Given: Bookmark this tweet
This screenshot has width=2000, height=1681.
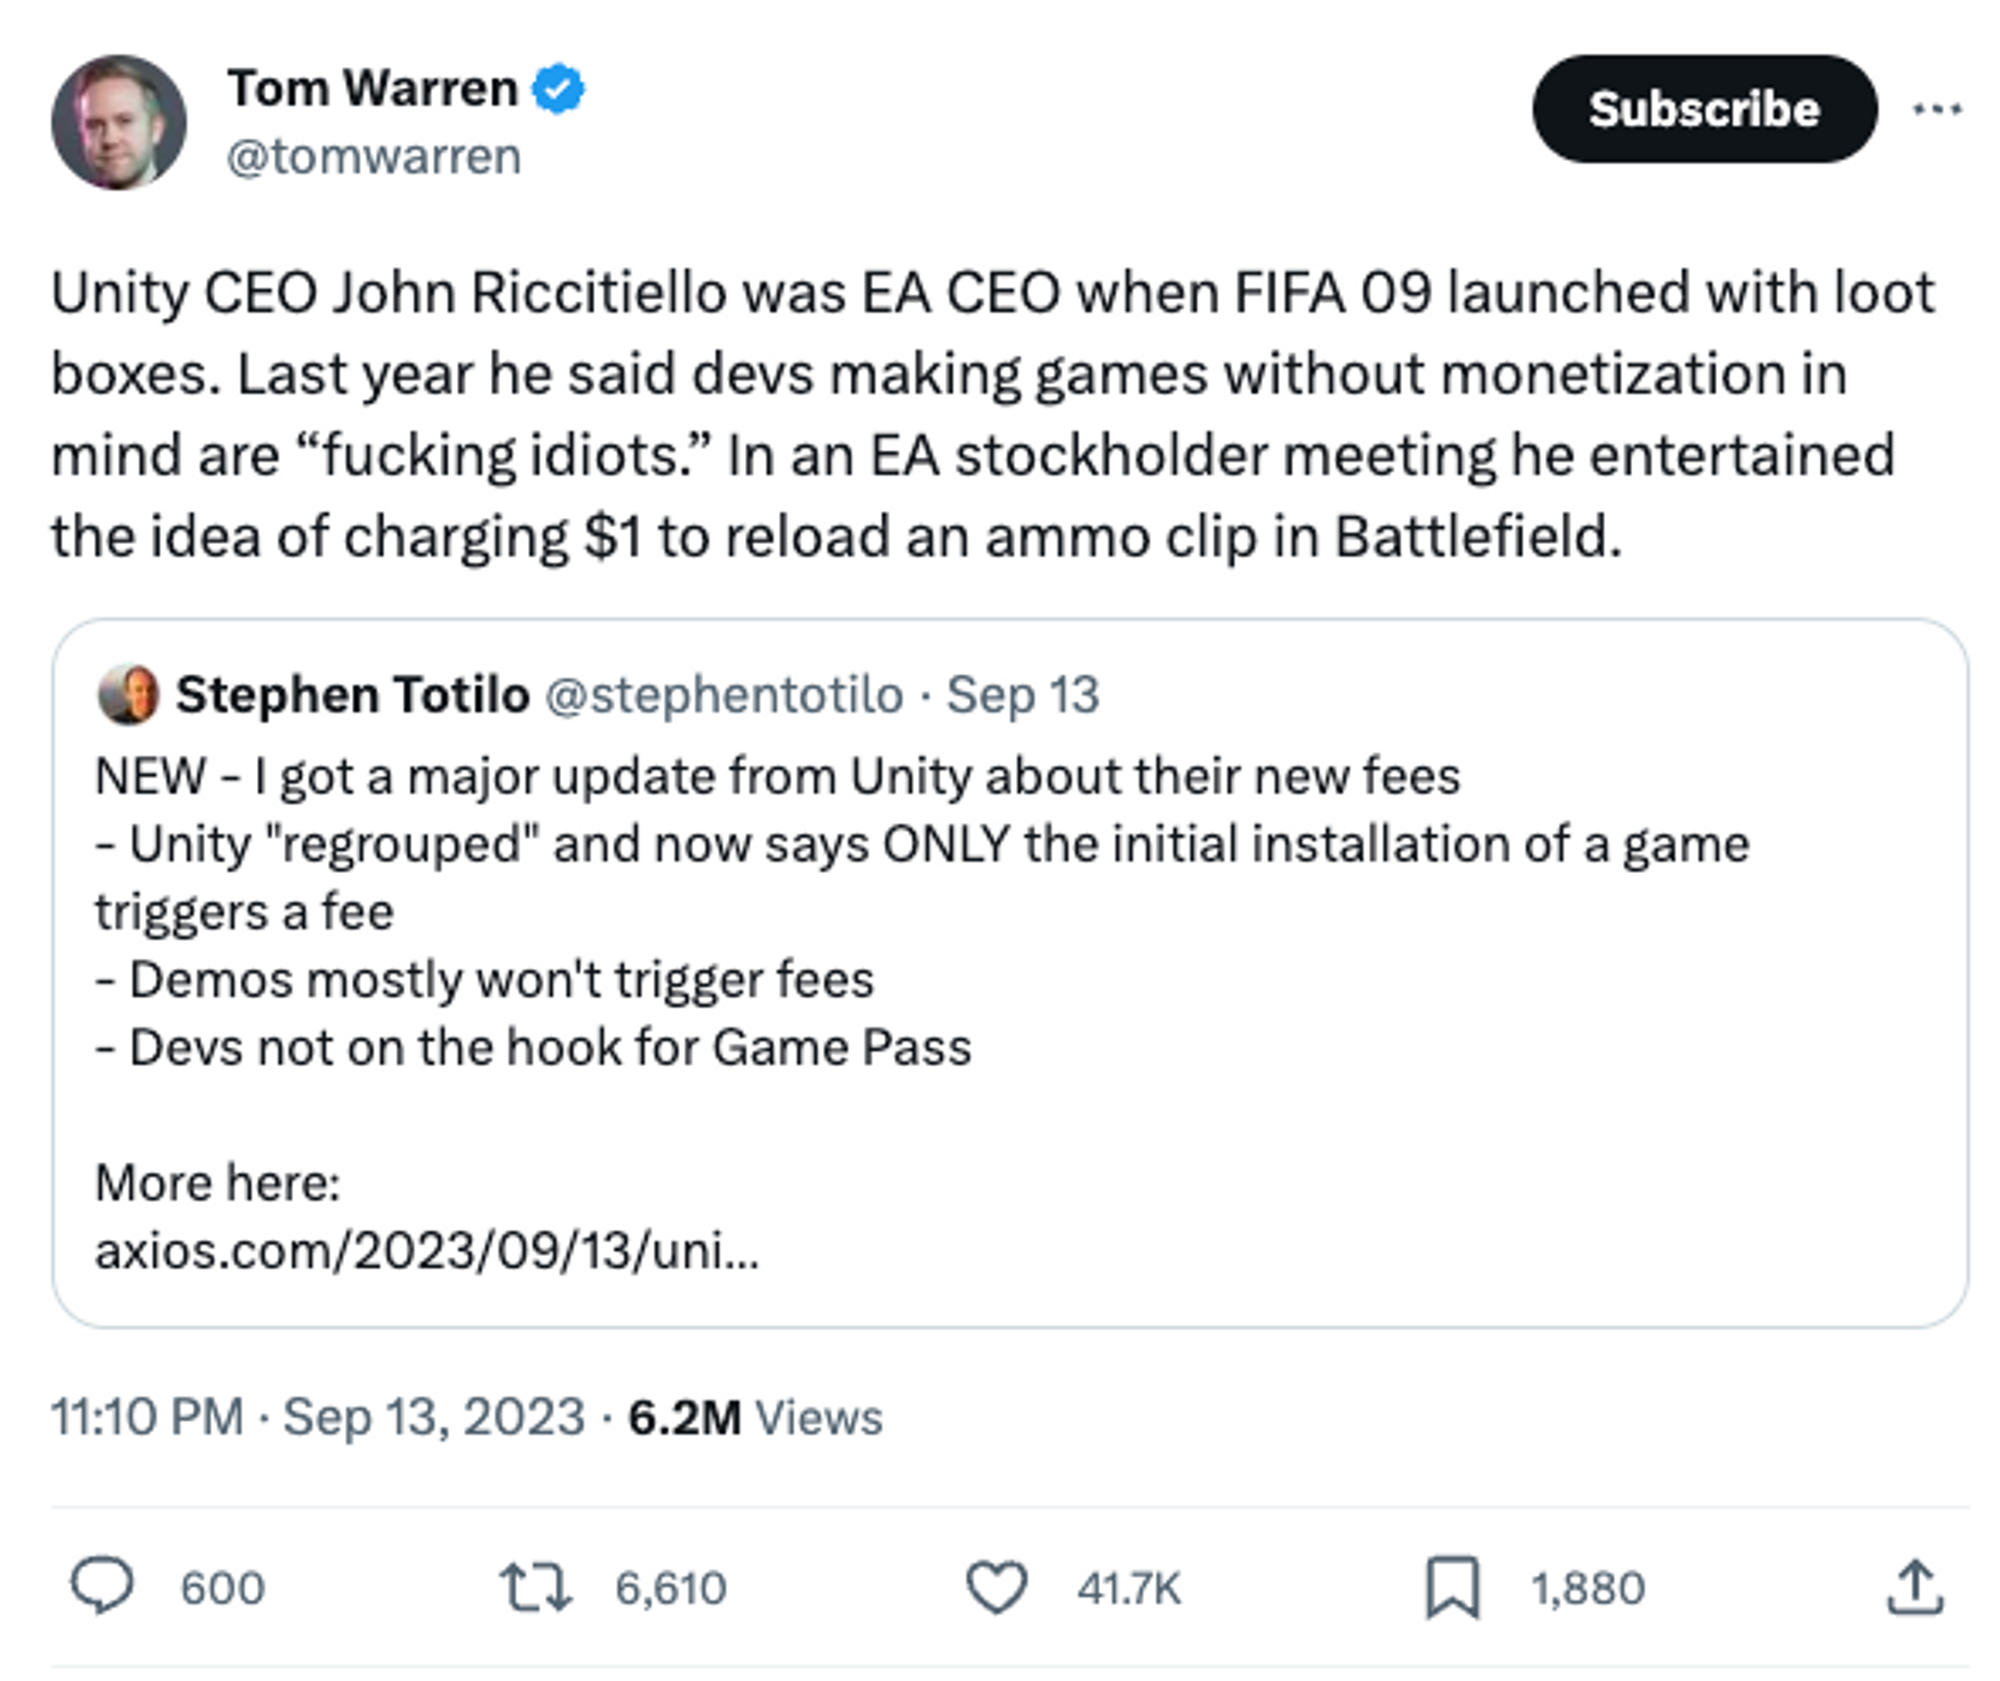Looking at the screenshot, I should click(x=1452, y=1587).
